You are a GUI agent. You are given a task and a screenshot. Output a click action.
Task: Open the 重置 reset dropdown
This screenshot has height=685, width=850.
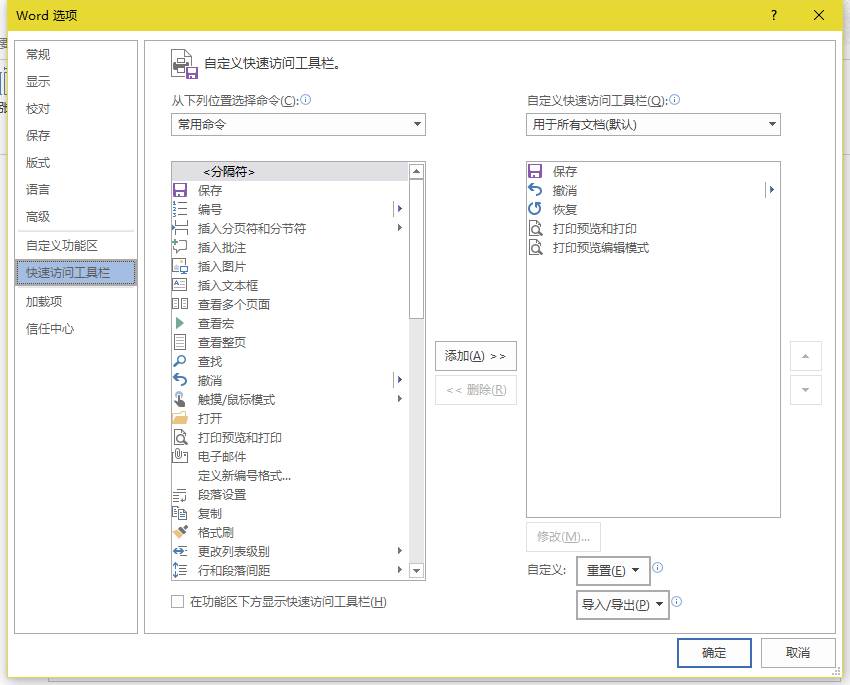coord(614,570)
